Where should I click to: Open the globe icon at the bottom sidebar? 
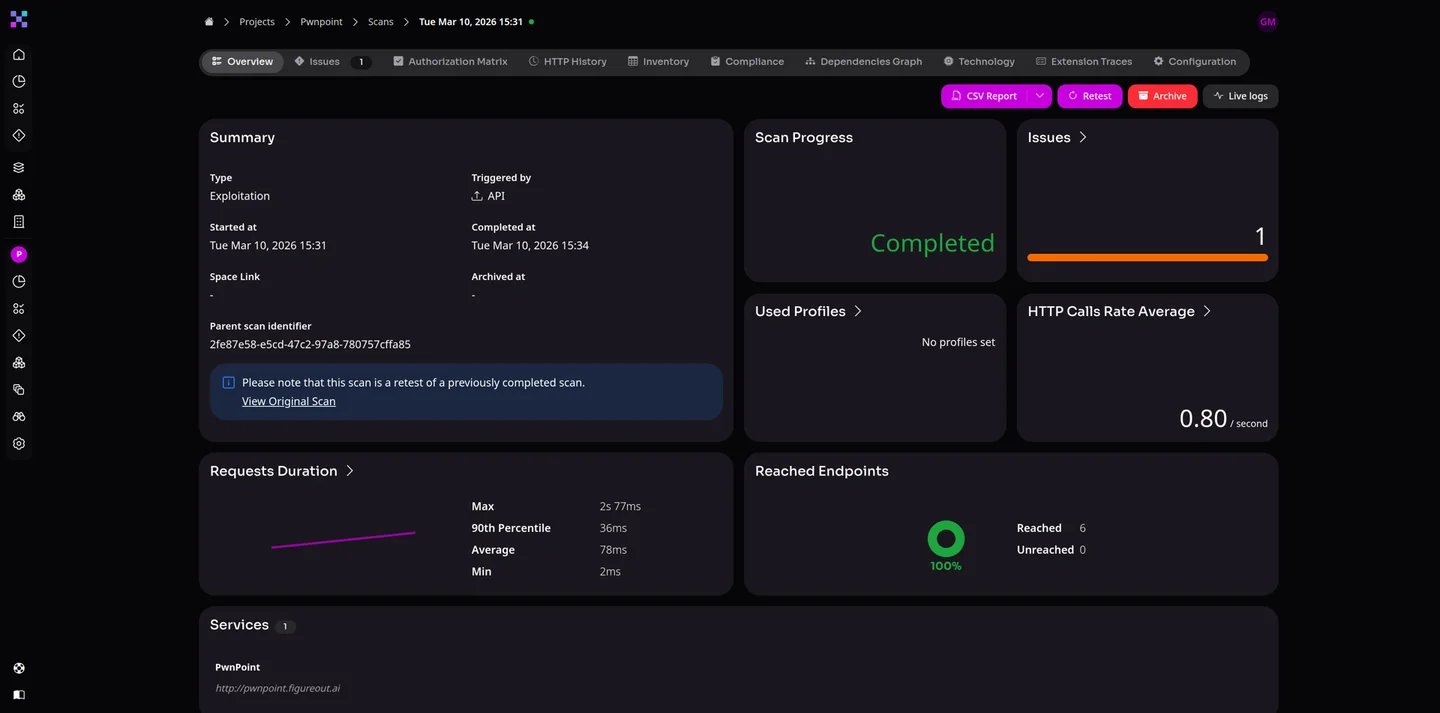[18, 667]
